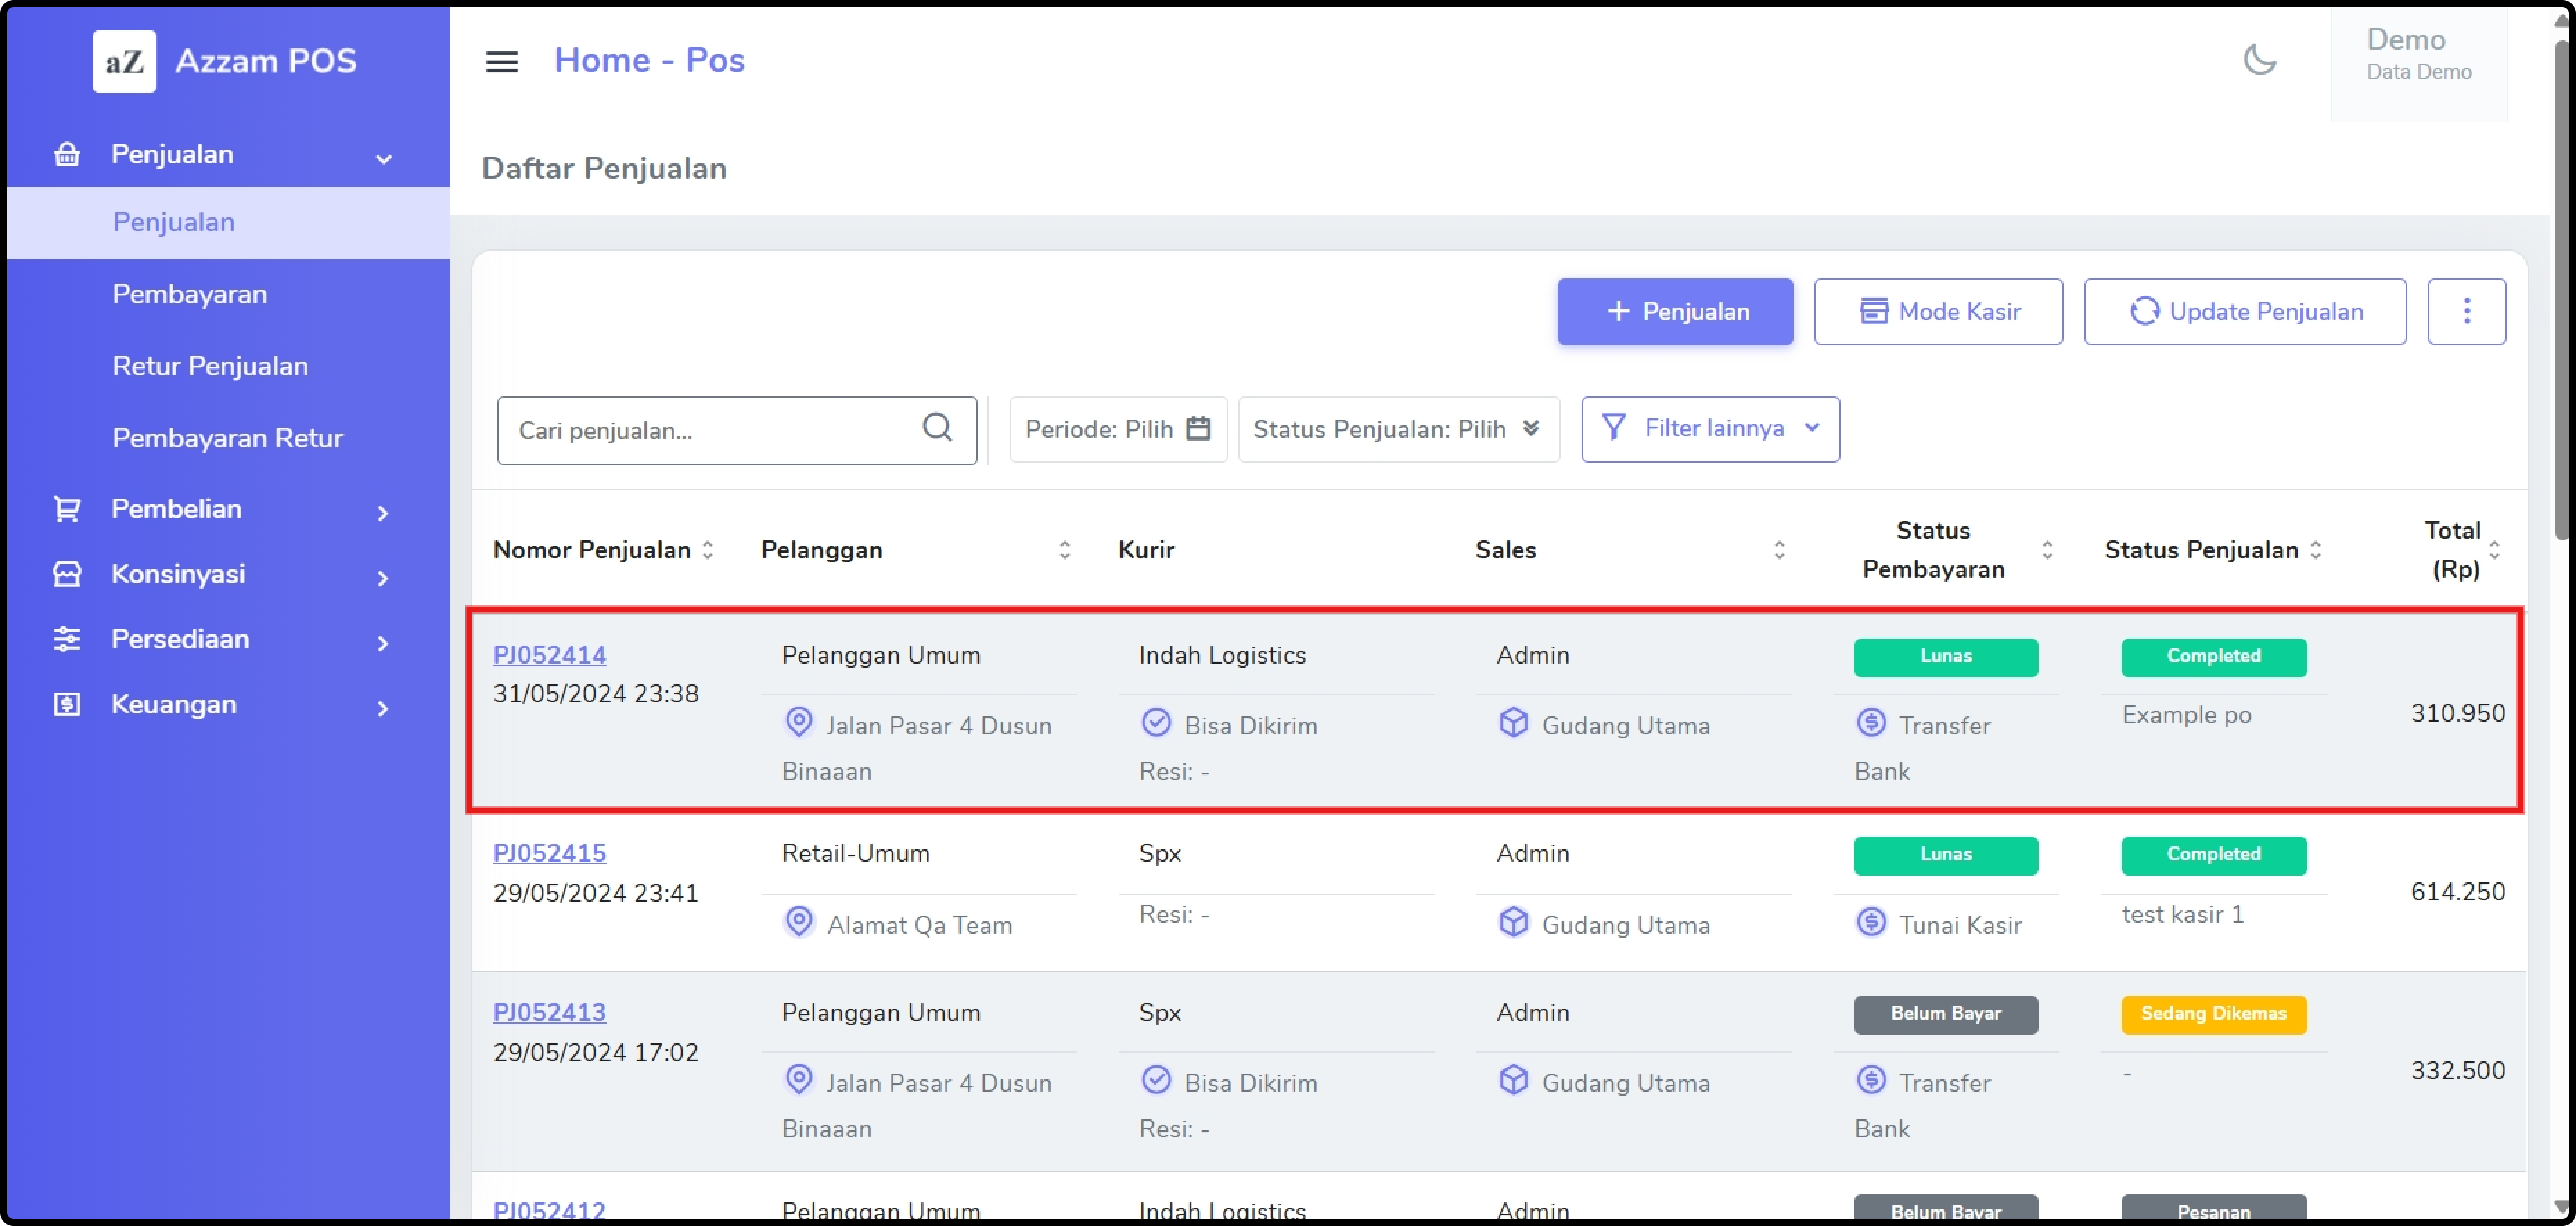Toggle dark mode with the moon icon

pyautogui.click(x=2259, y=60)
